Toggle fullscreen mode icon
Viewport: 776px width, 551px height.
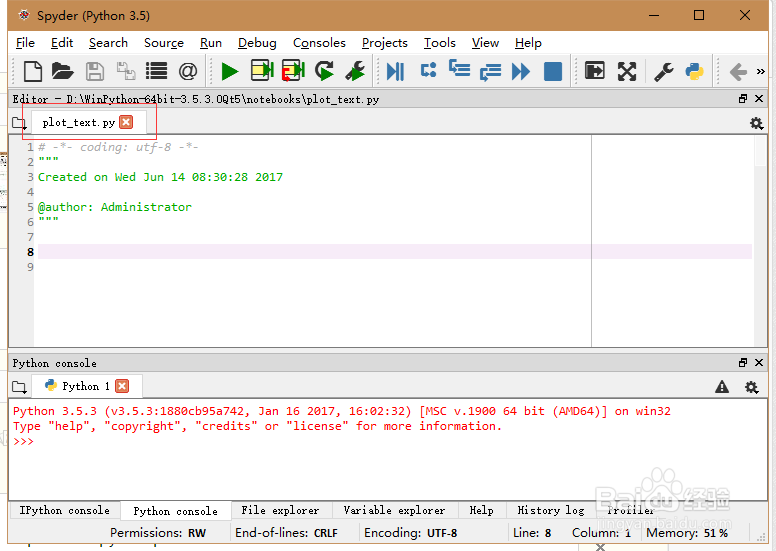(x=627, y=71)
